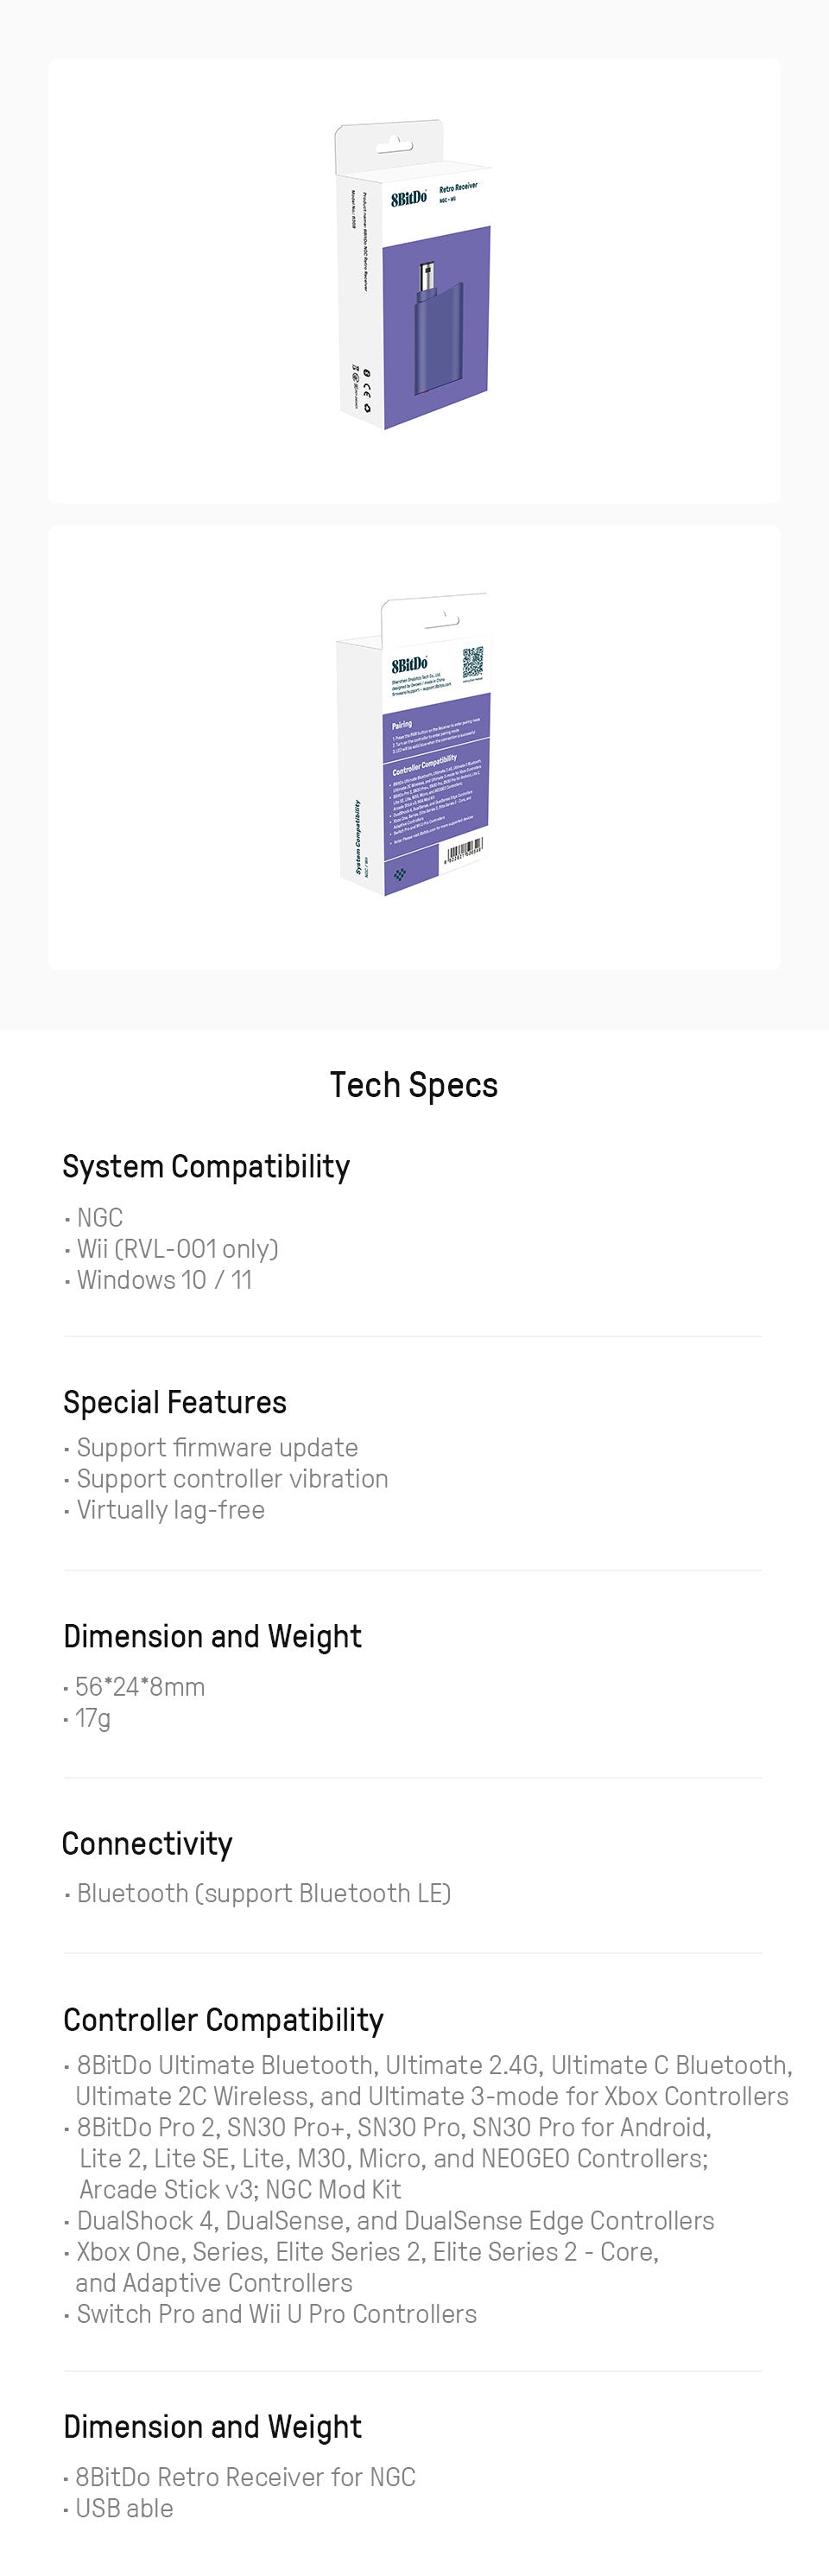Click the QR code on back package

tap(473, 662)
